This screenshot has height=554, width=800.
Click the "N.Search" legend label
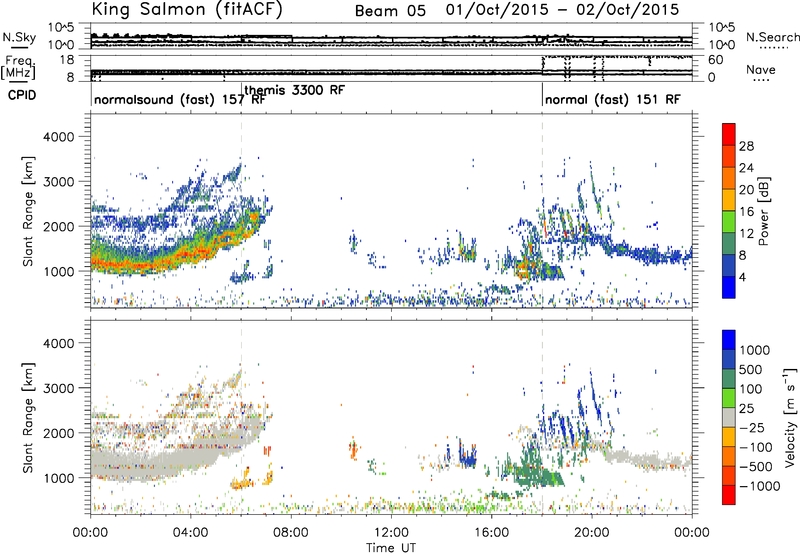tap(772, 37)
